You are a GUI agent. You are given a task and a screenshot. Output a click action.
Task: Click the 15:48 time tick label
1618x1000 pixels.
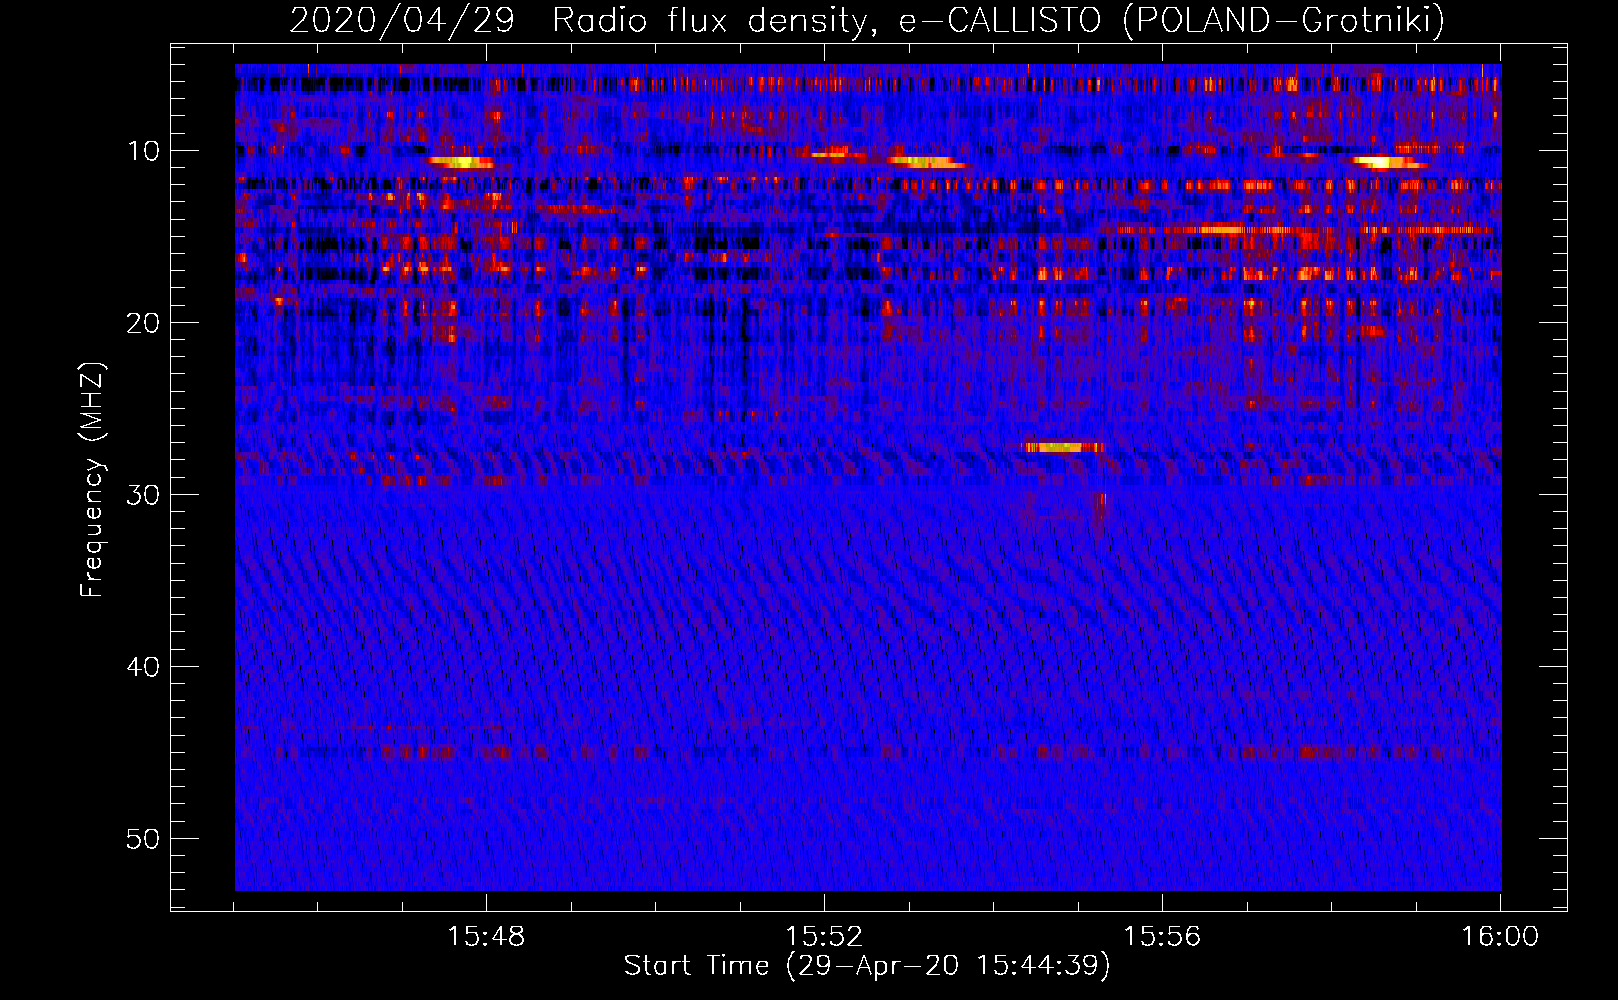(x=486, y=936)
